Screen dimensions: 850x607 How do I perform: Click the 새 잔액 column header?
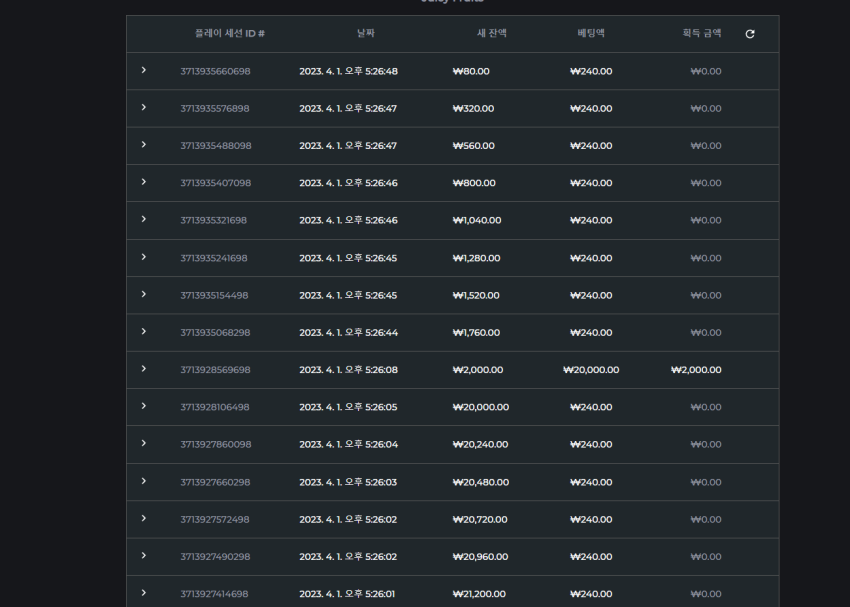point(492,33)
